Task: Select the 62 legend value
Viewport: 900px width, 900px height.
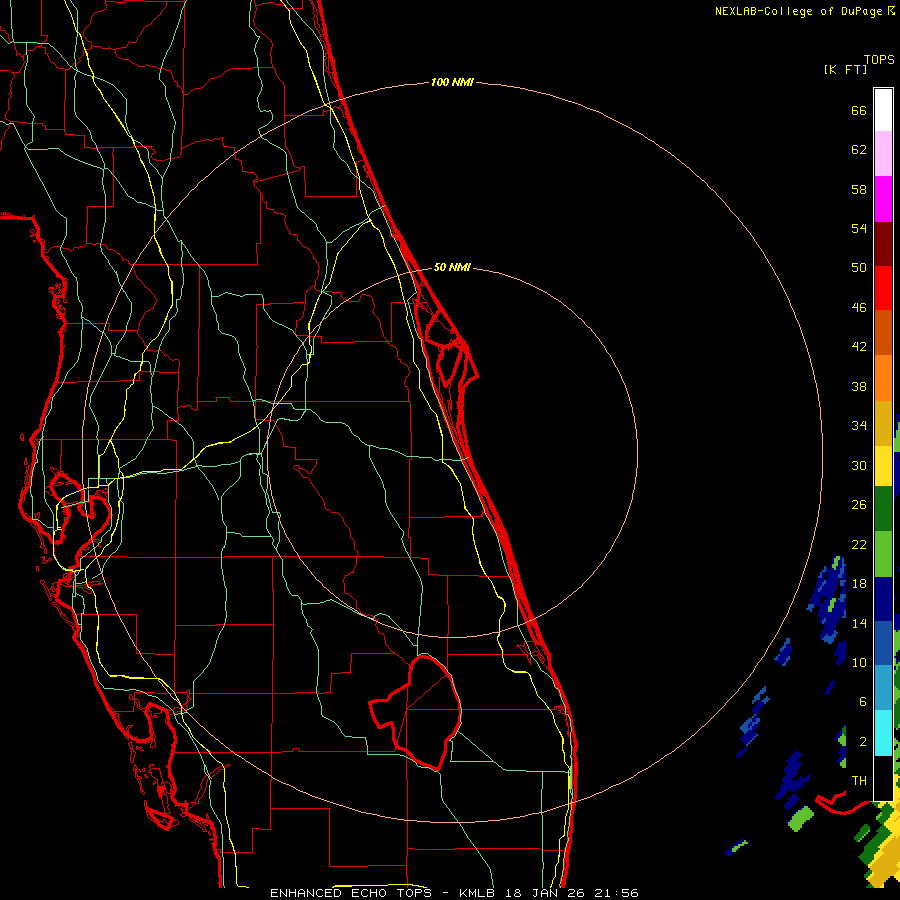Action: click(859, 150)
